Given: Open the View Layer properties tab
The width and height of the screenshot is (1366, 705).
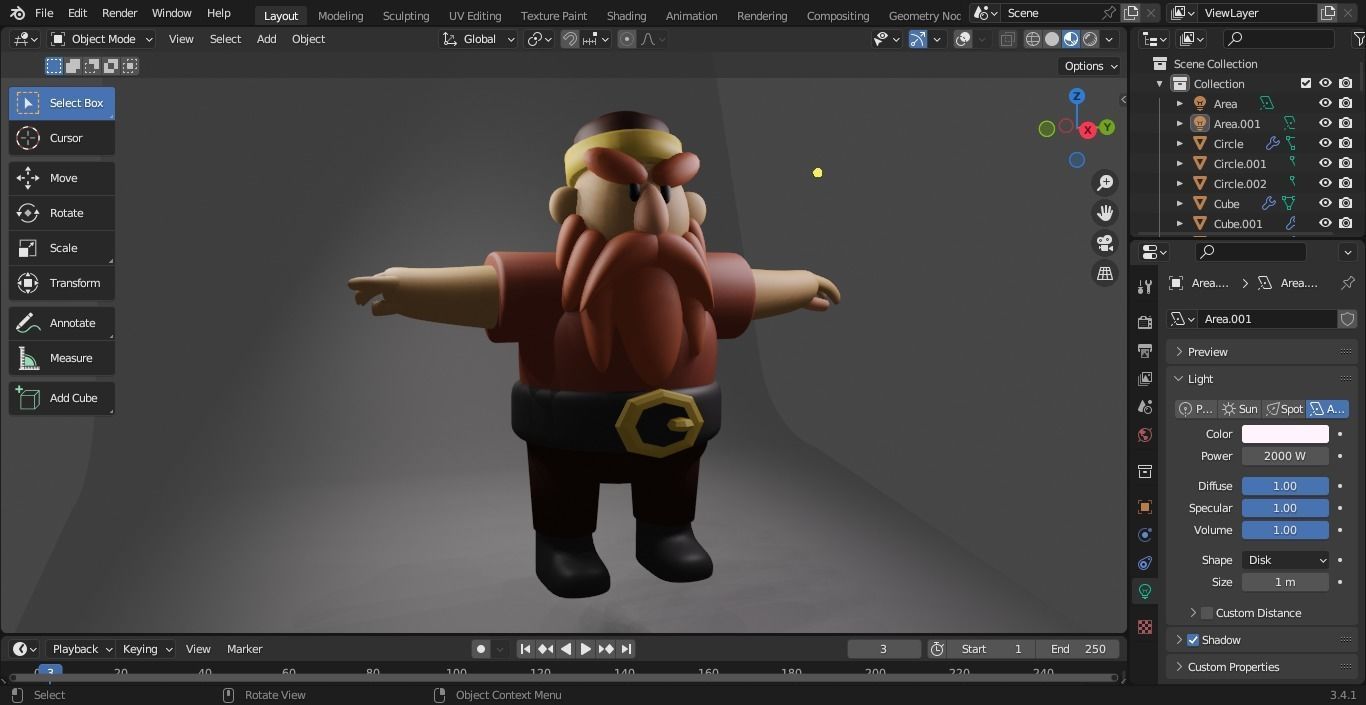Looking at the screenshot, I should [1145, 378].
